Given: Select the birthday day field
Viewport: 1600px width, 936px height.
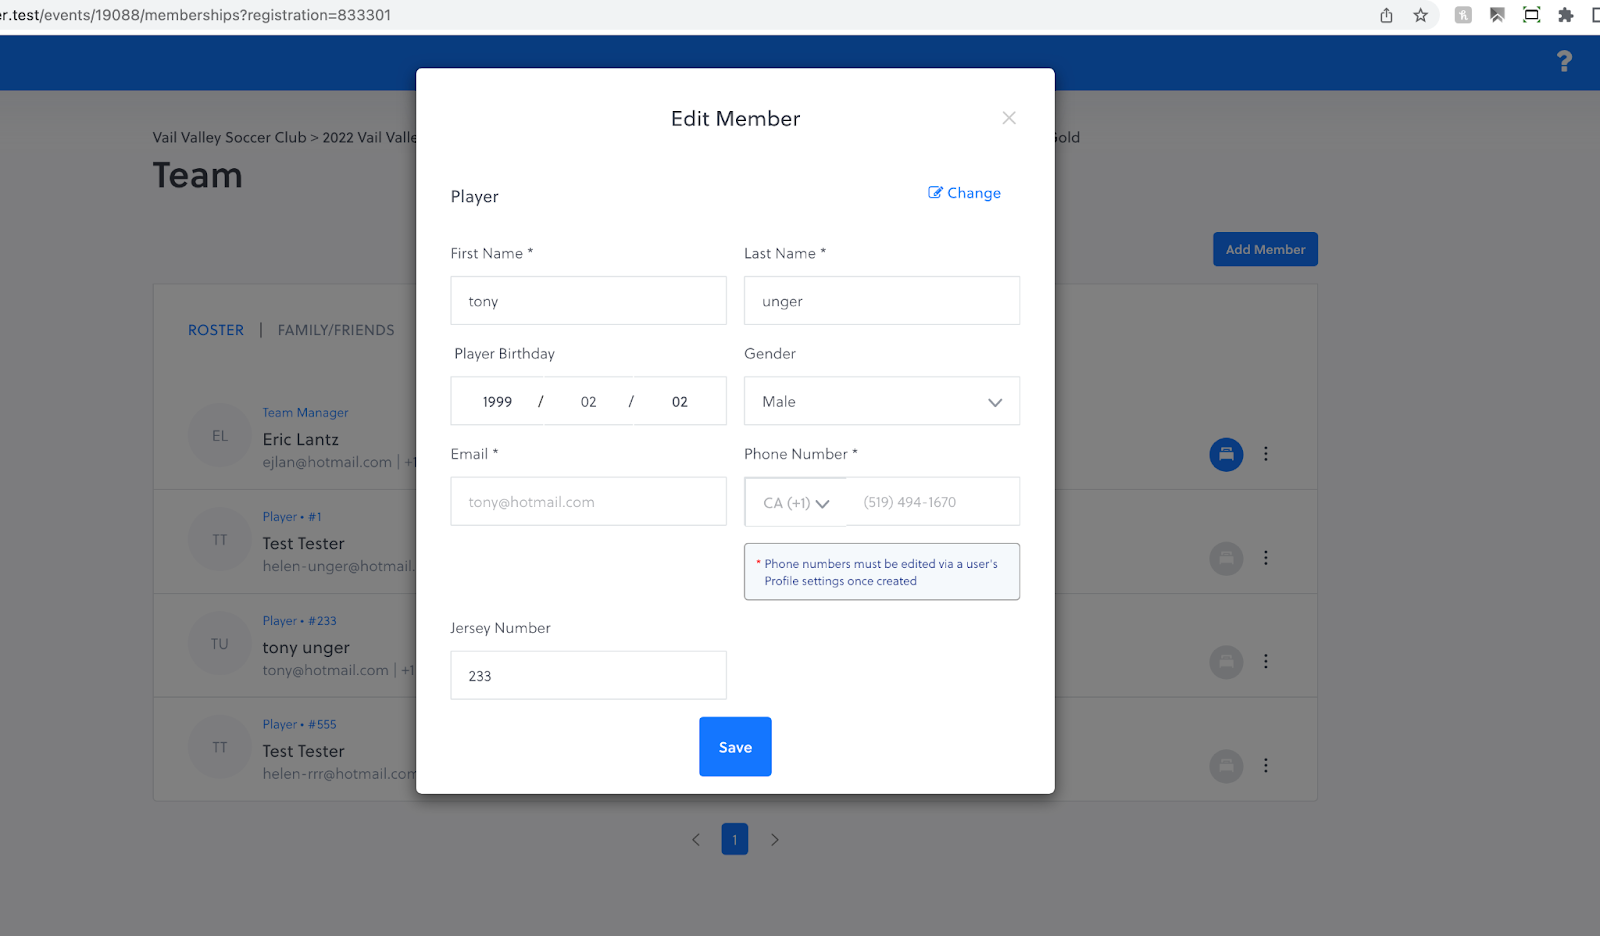Looking at the screenshot, I should 680,401.
